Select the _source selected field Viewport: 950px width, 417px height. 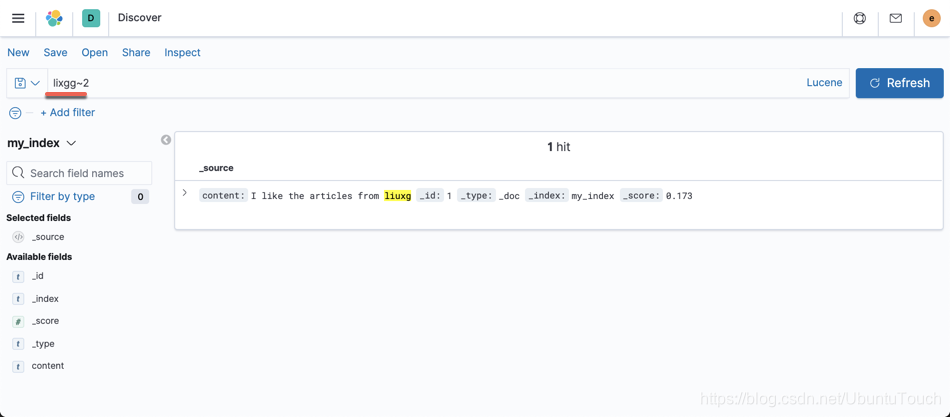pyautogui.click(x=48, y=237)
